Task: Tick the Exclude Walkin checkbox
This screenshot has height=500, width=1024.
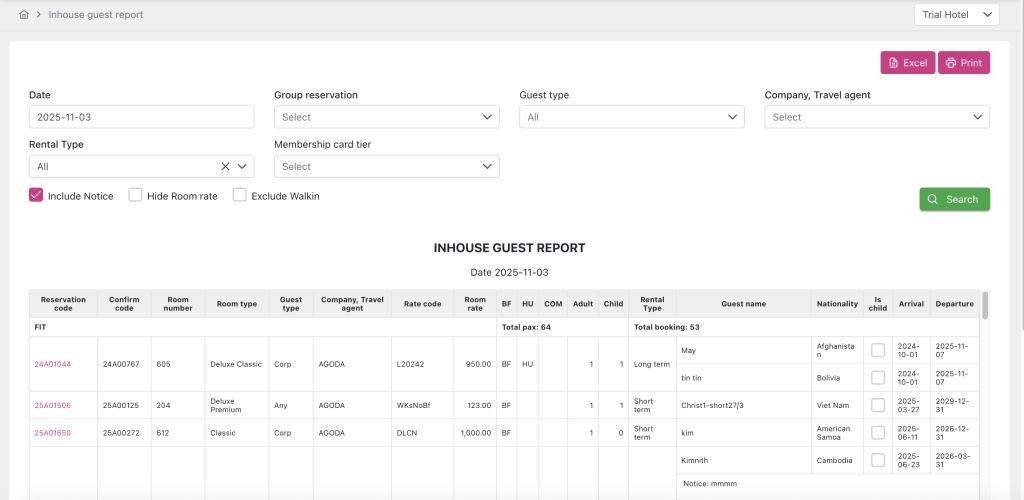Action: point(240,196)
